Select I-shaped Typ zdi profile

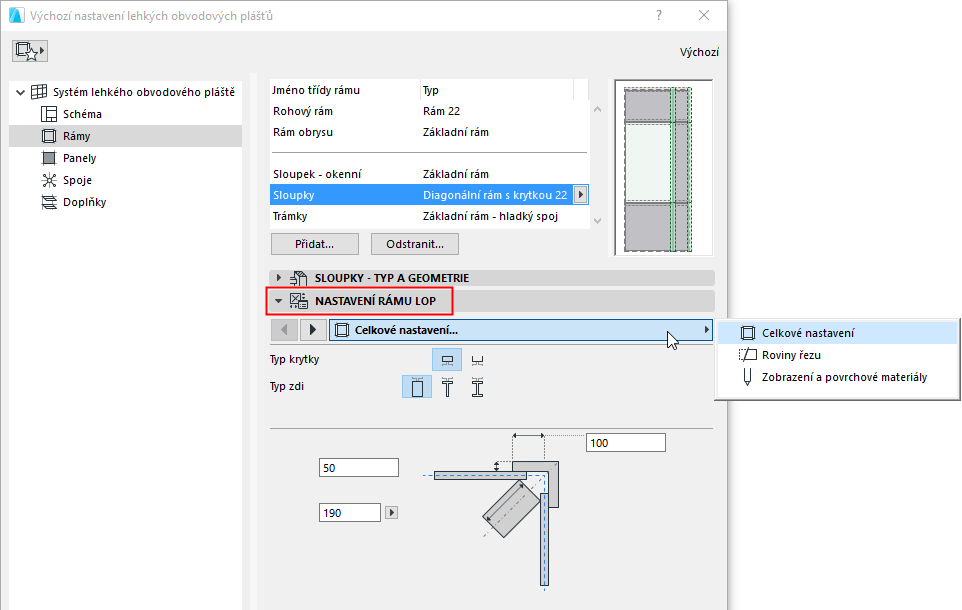tap(477, 387)
